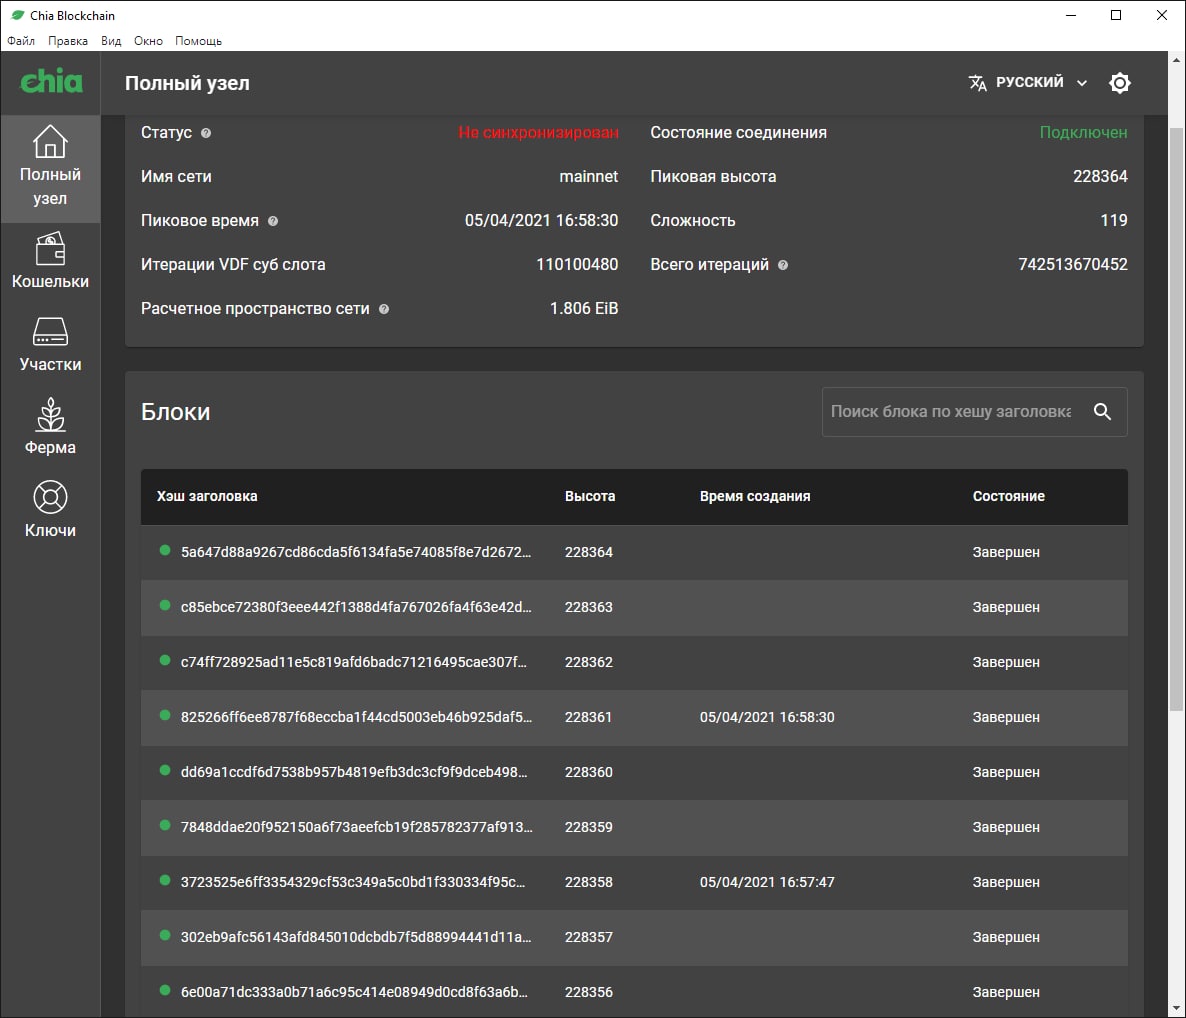The height and width of the screenshot is (1018, 1186).
Task: Focus the block header hash search field
Action: (x=951, y=411)
